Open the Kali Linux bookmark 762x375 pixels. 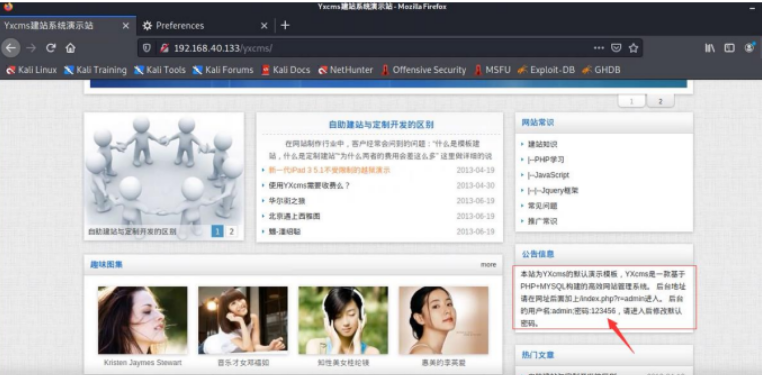pyautogui.click(x=32, y=70)
